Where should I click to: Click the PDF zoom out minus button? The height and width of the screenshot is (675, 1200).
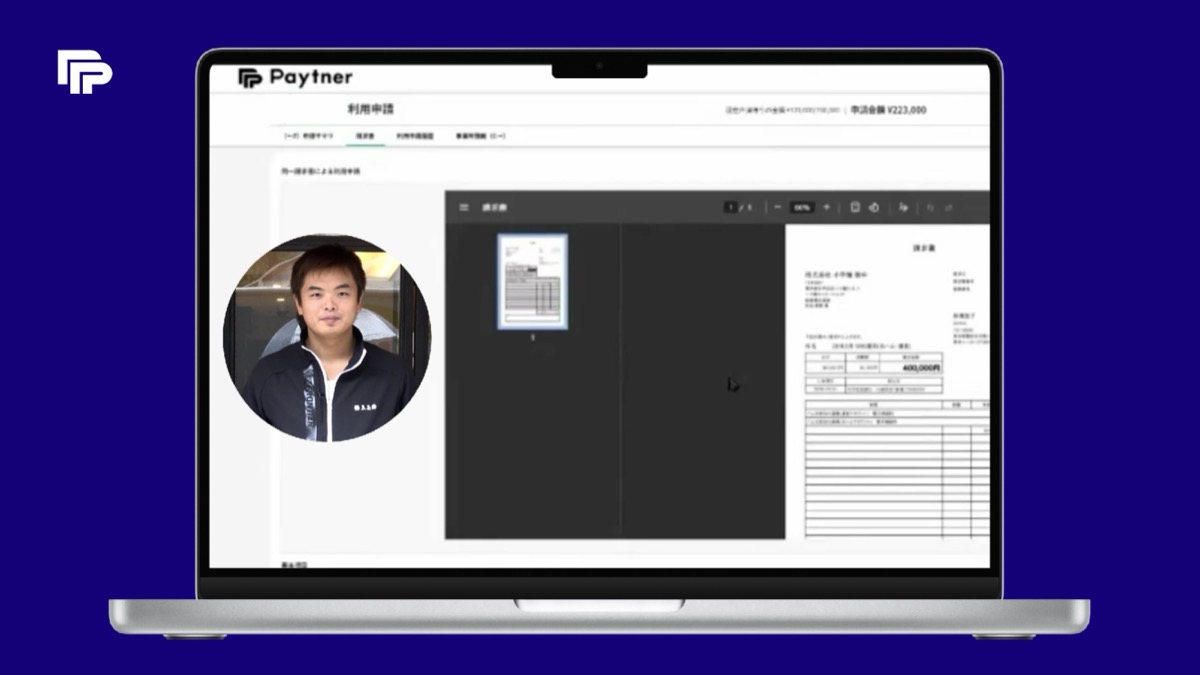point(778,207)
